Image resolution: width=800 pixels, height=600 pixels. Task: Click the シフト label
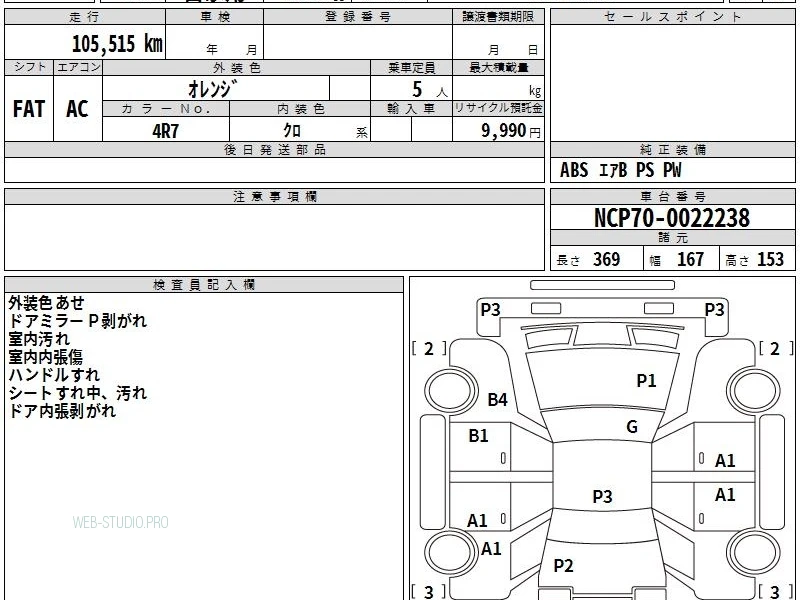pos(29,67)
